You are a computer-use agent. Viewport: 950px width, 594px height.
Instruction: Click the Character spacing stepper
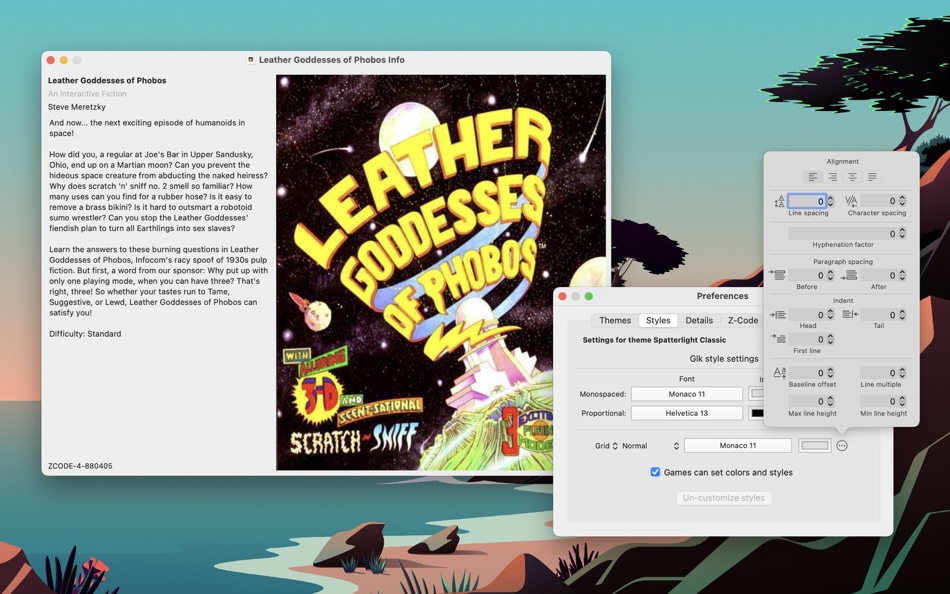[902, 201]
